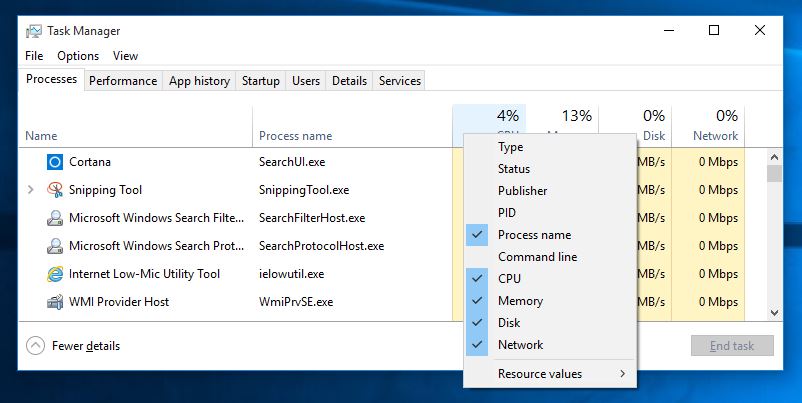This screenshot has height=403, width=802.
Task: Open the View menu
Action: point(125,56)
